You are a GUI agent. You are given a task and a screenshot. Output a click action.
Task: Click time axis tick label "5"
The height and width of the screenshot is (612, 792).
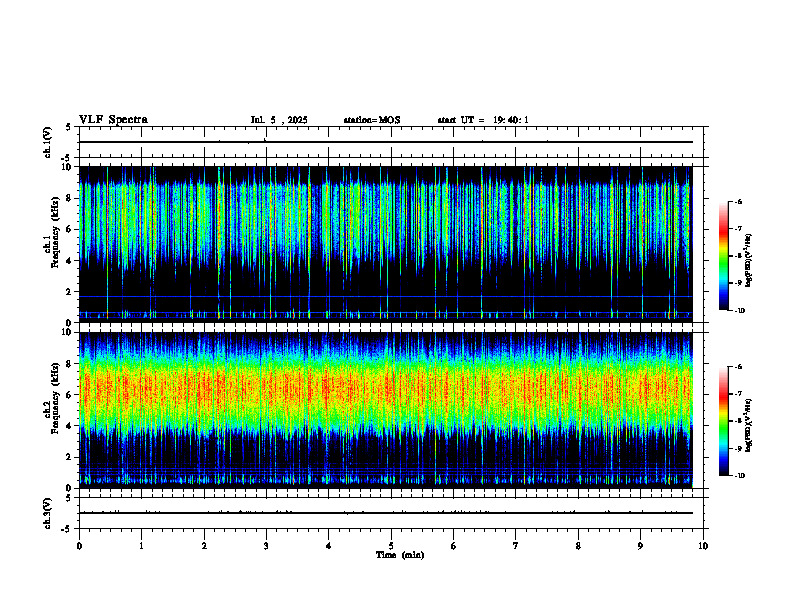[x=391, y=546]
